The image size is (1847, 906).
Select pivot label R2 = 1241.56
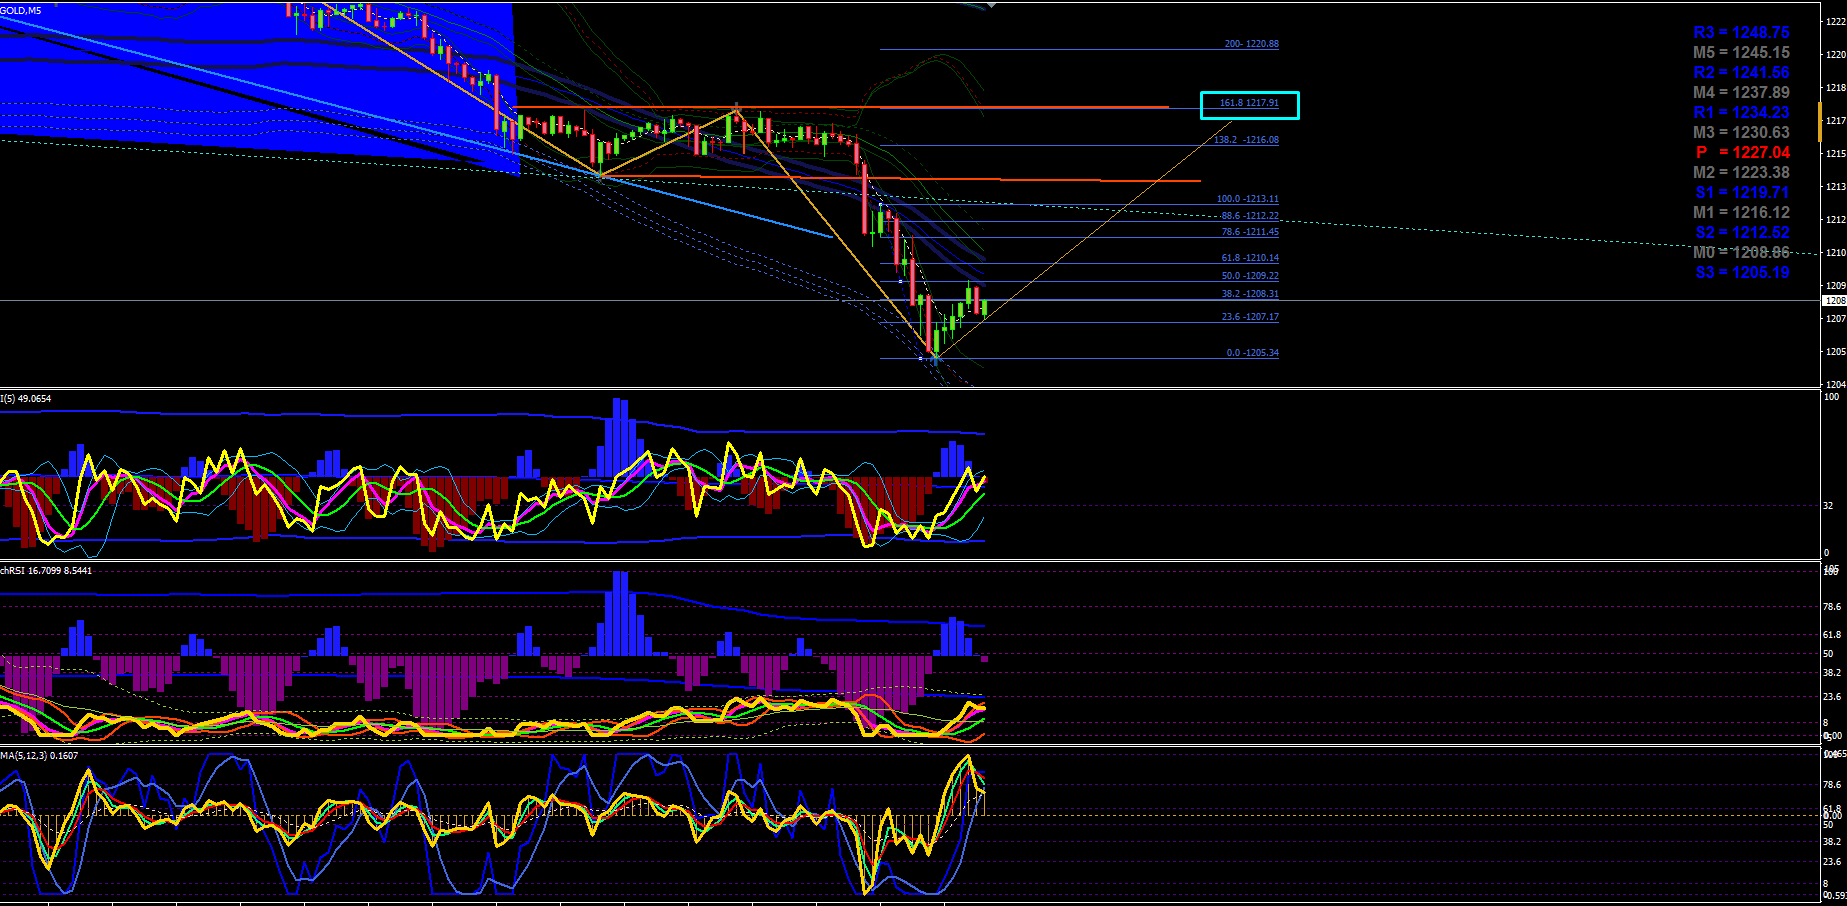(1741, 72)
